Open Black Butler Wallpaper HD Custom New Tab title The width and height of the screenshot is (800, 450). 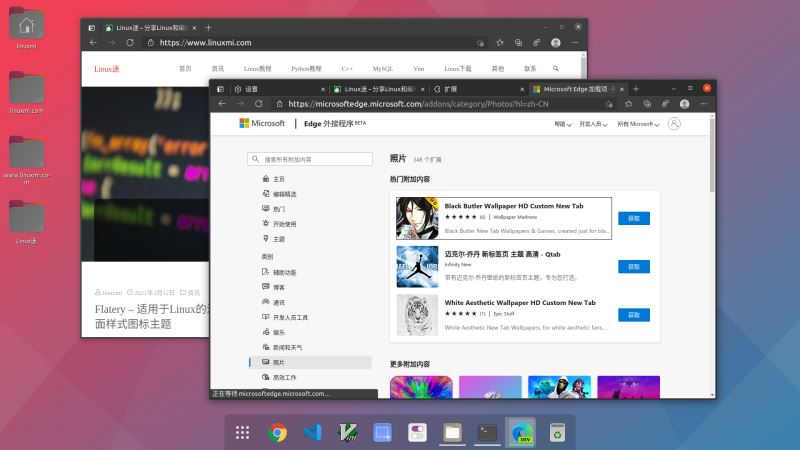pos(514,206)
